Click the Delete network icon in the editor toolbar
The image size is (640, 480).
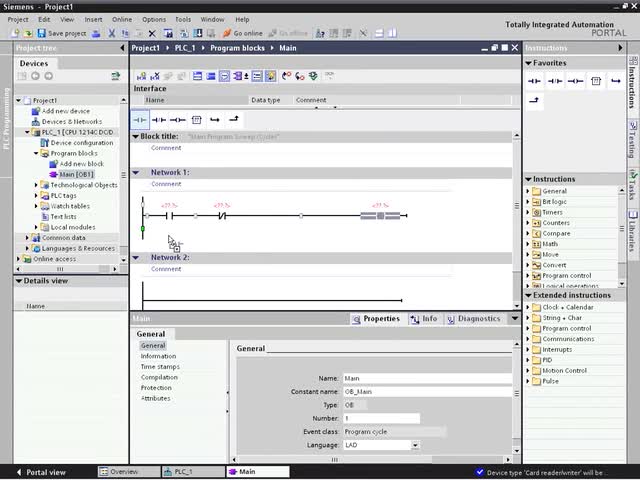[155, 76]
